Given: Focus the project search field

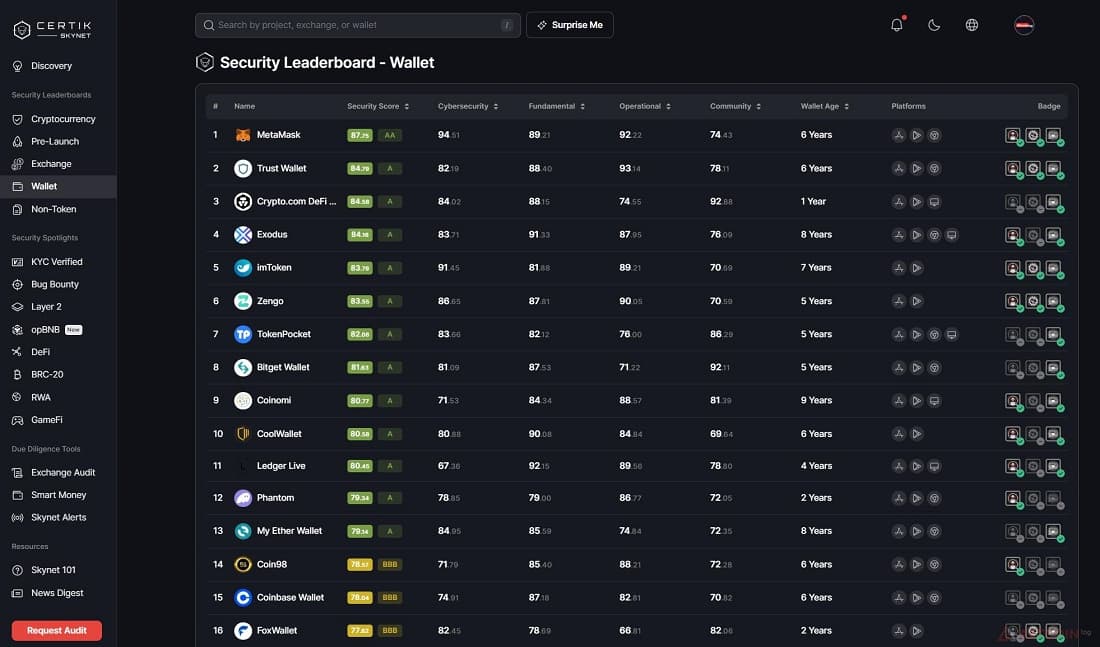Looking at the screenshot, I should coord(358,25).
